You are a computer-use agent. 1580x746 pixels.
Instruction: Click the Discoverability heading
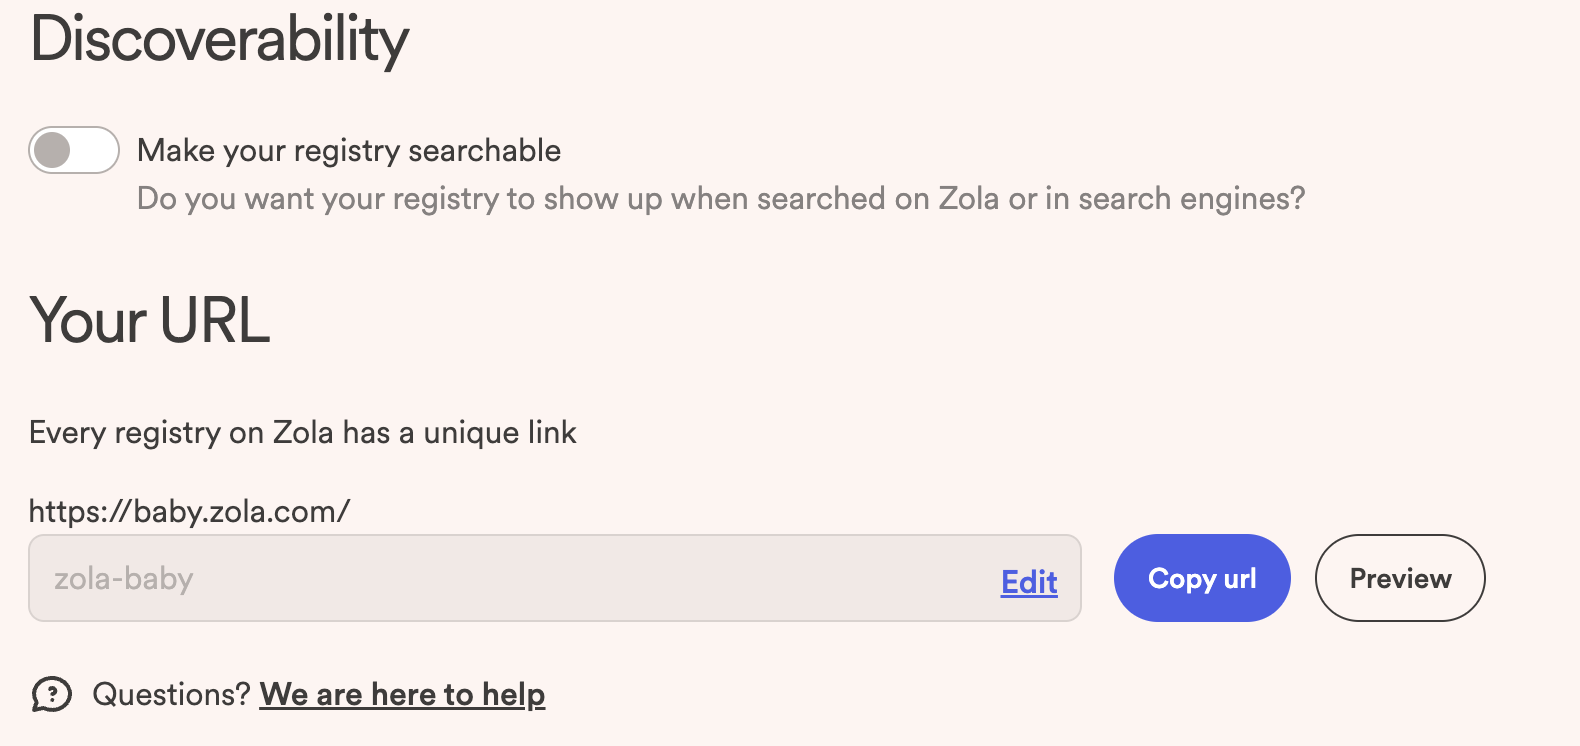point(220,40)
